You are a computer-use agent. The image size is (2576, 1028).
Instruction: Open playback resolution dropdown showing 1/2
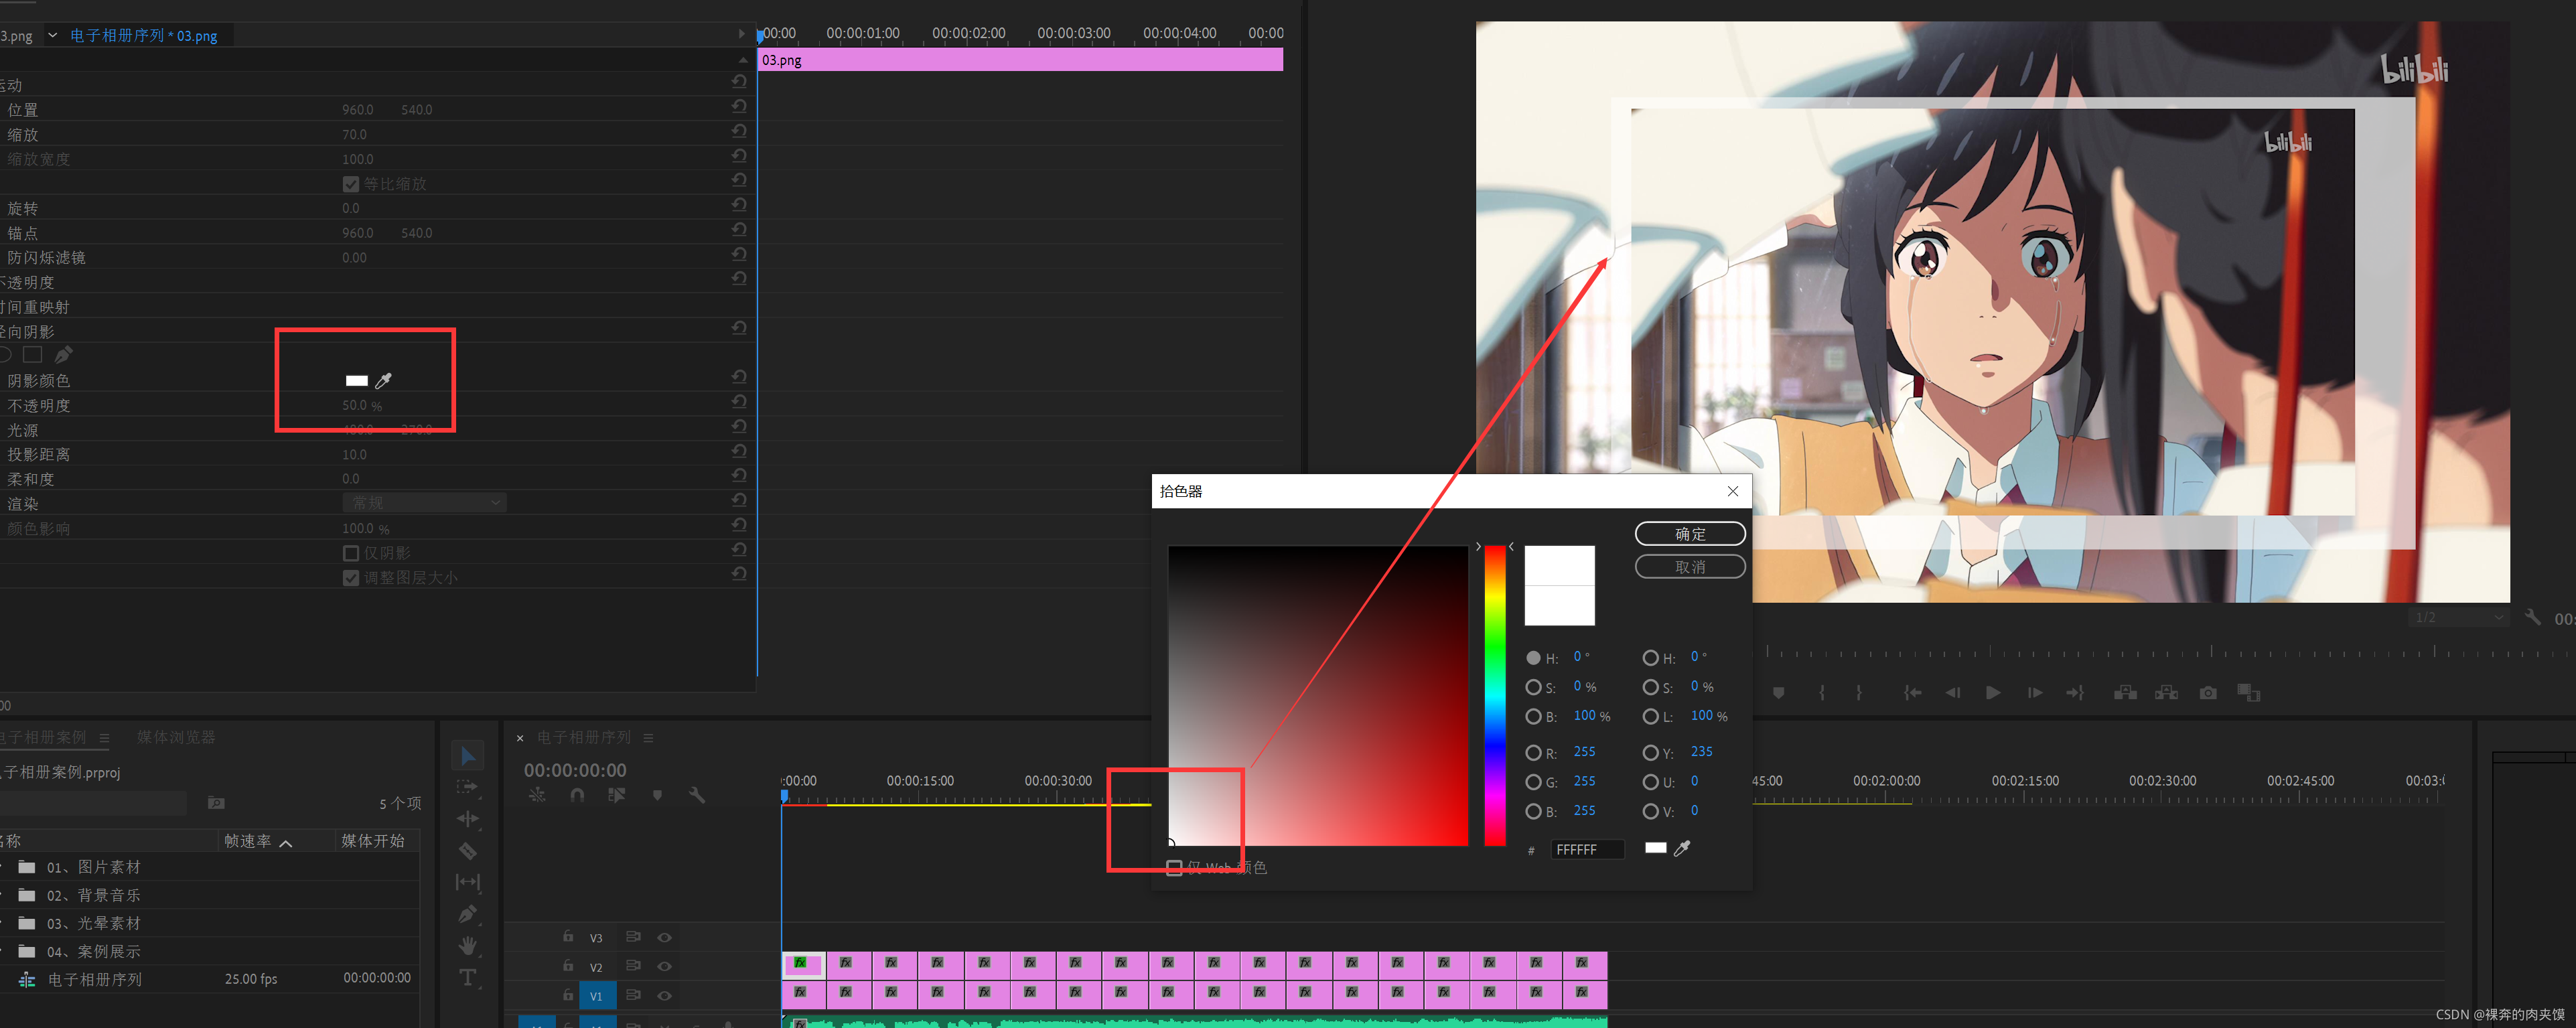(x=2460, y=617)
